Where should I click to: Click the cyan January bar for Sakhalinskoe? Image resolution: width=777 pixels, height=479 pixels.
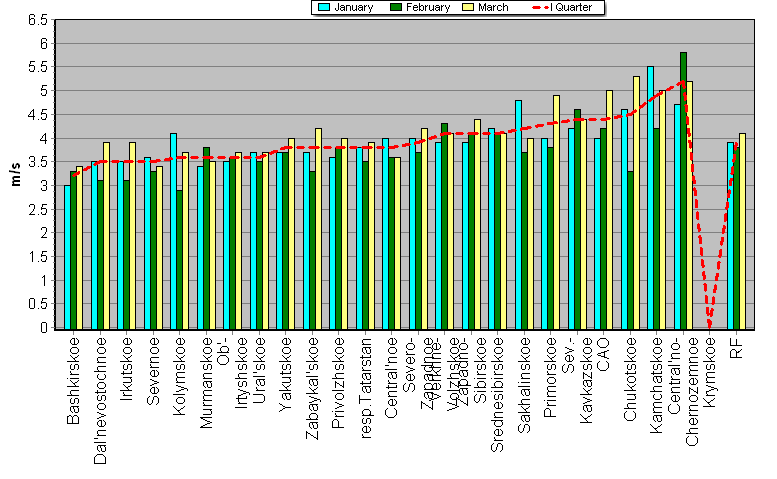point(518,215)
